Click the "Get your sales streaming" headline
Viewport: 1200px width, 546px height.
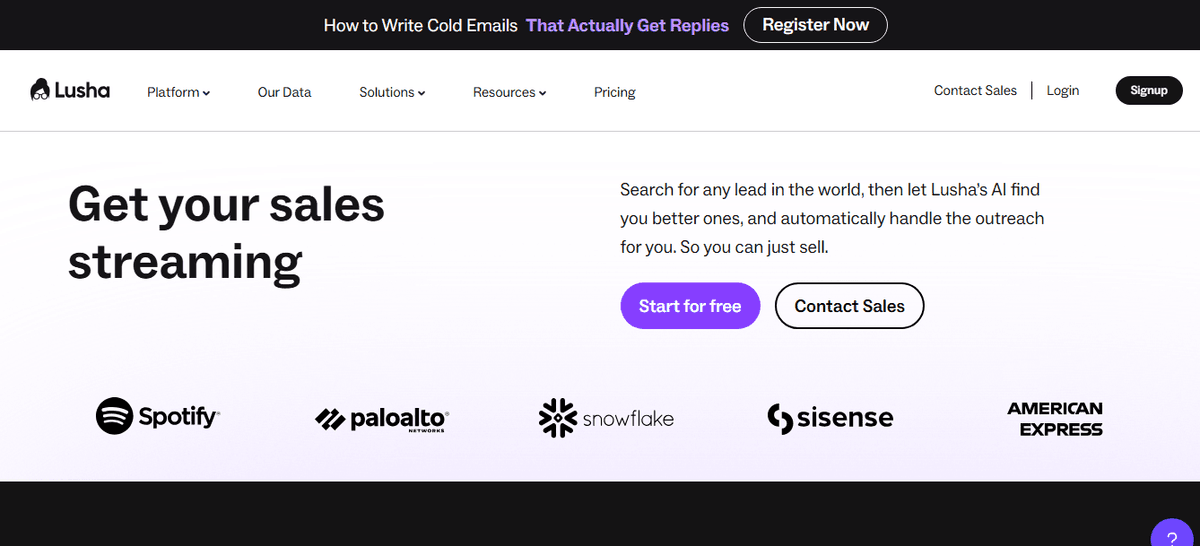[226, 233]
